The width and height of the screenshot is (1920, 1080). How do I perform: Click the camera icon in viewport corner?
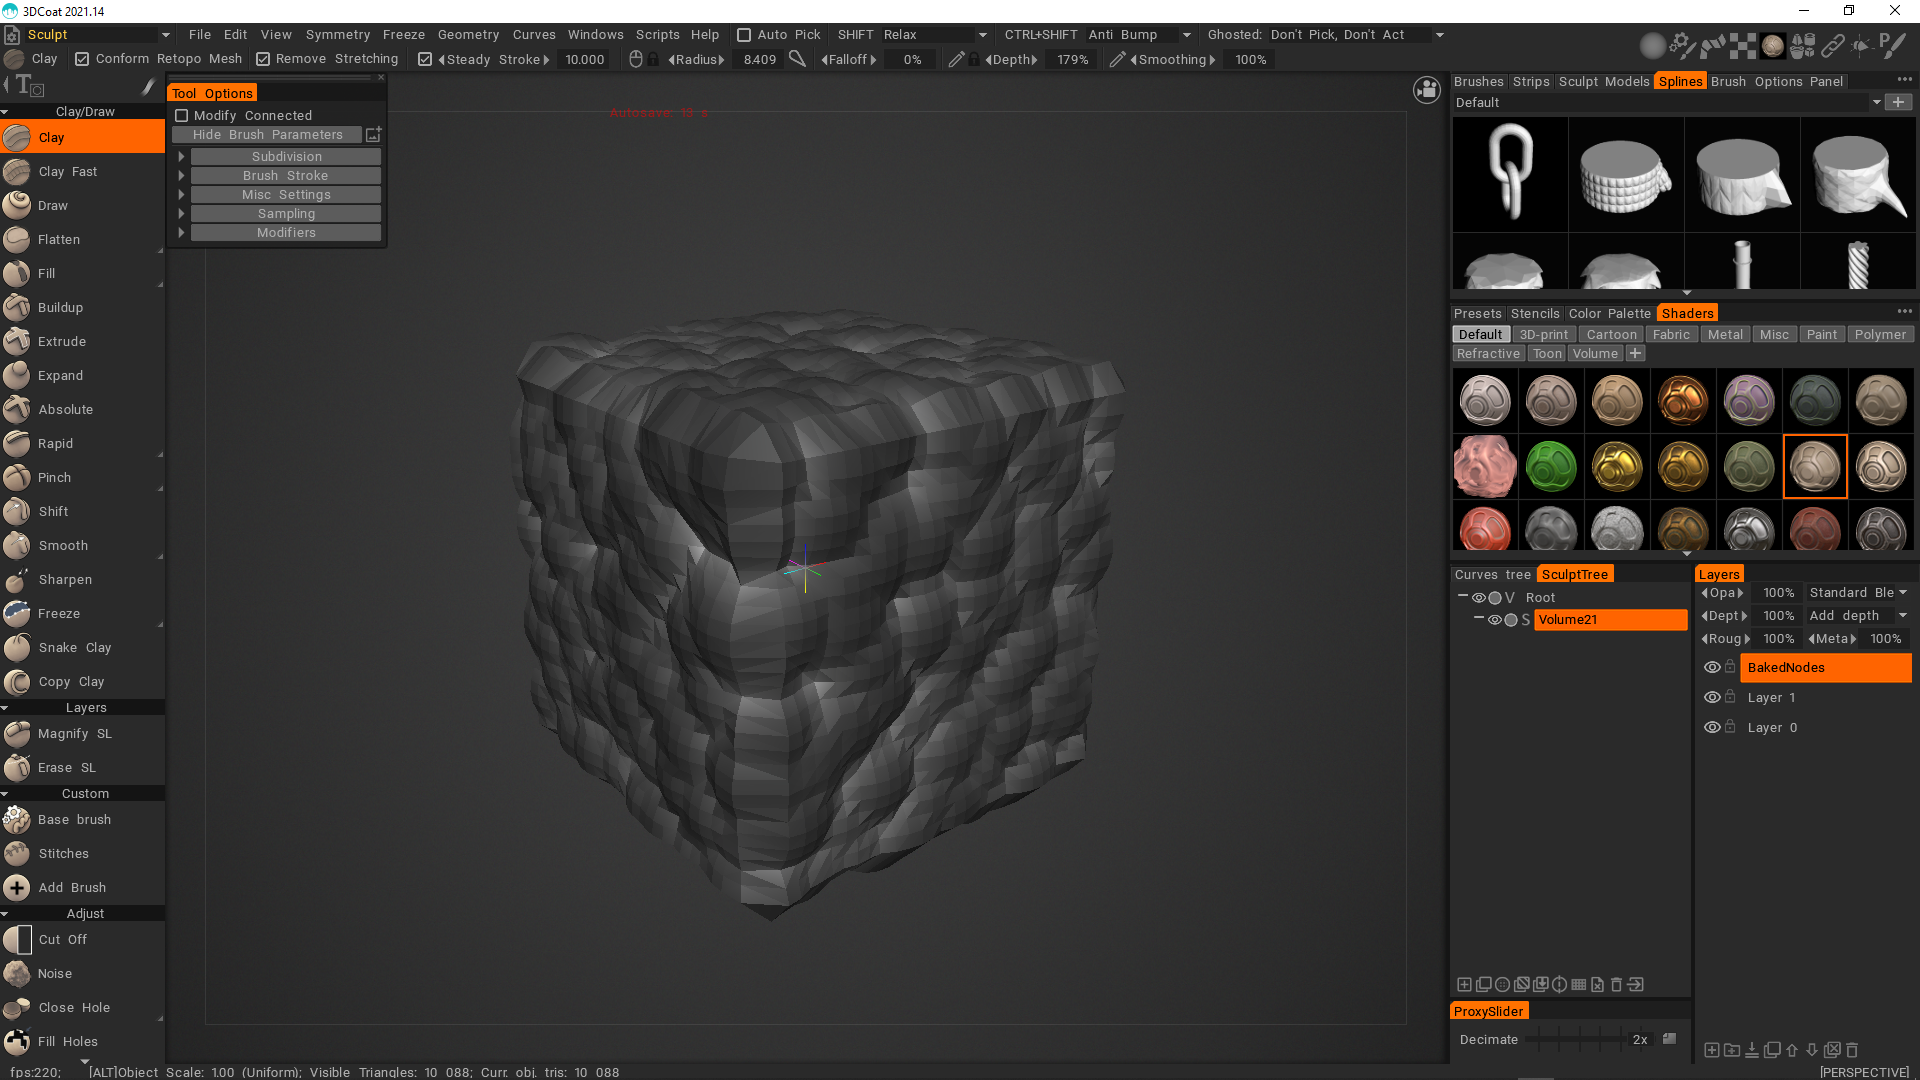[1427, 90]
